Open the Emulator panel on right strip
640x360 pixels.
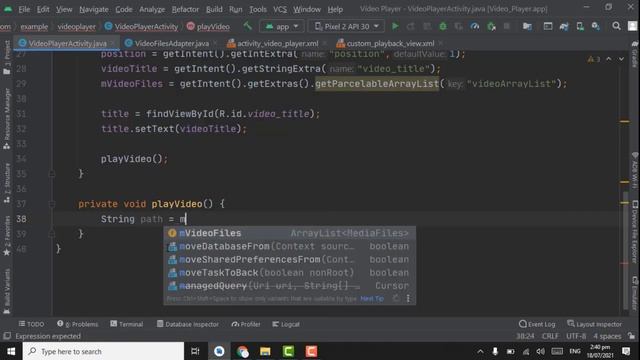coord(635,293)
